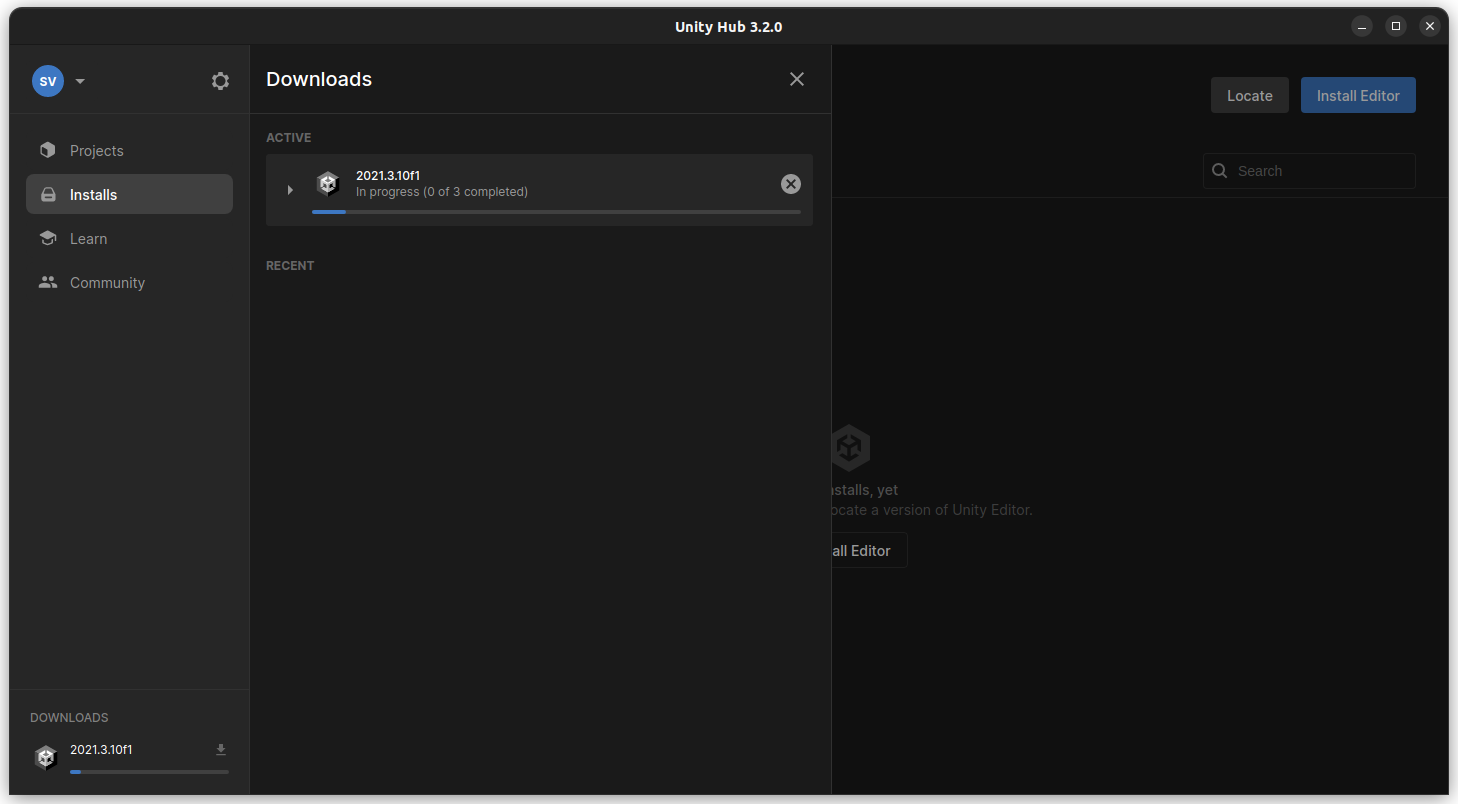Click the sidebar download arrow icon
The height and width of the screenshot is (804, 1458).
221,750
